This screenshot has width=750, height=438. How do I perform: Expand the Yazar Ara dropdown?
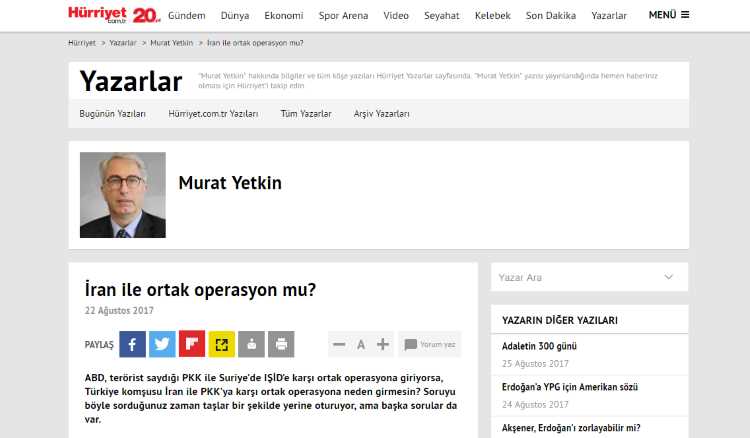coord(589,277)
